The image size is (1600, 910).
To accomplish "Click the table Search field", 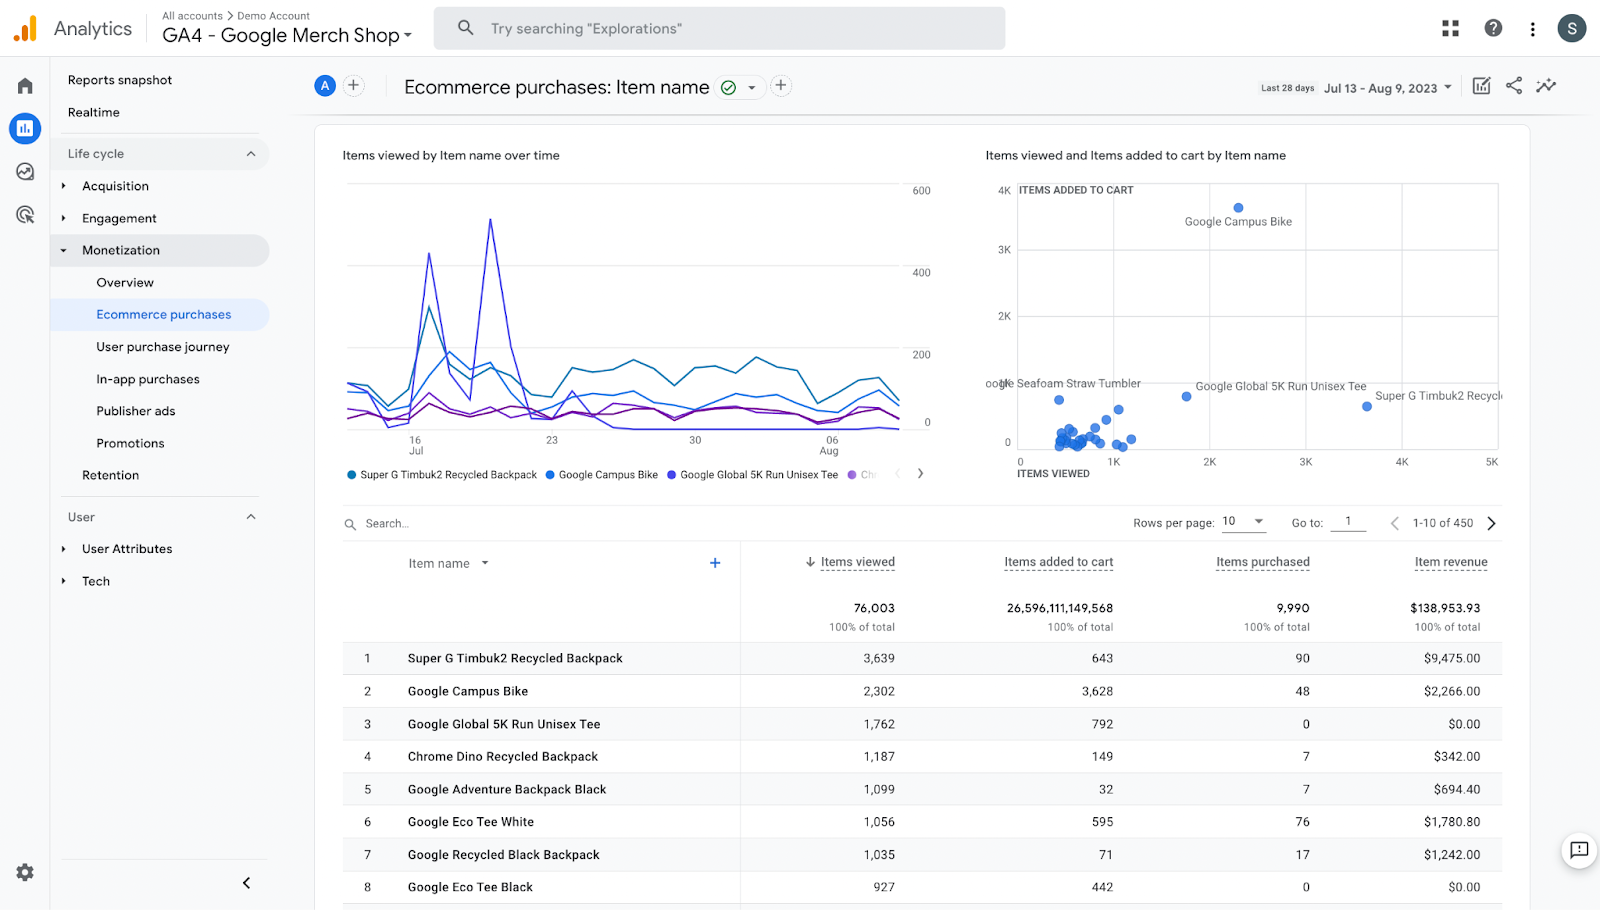I will point(387,524).
